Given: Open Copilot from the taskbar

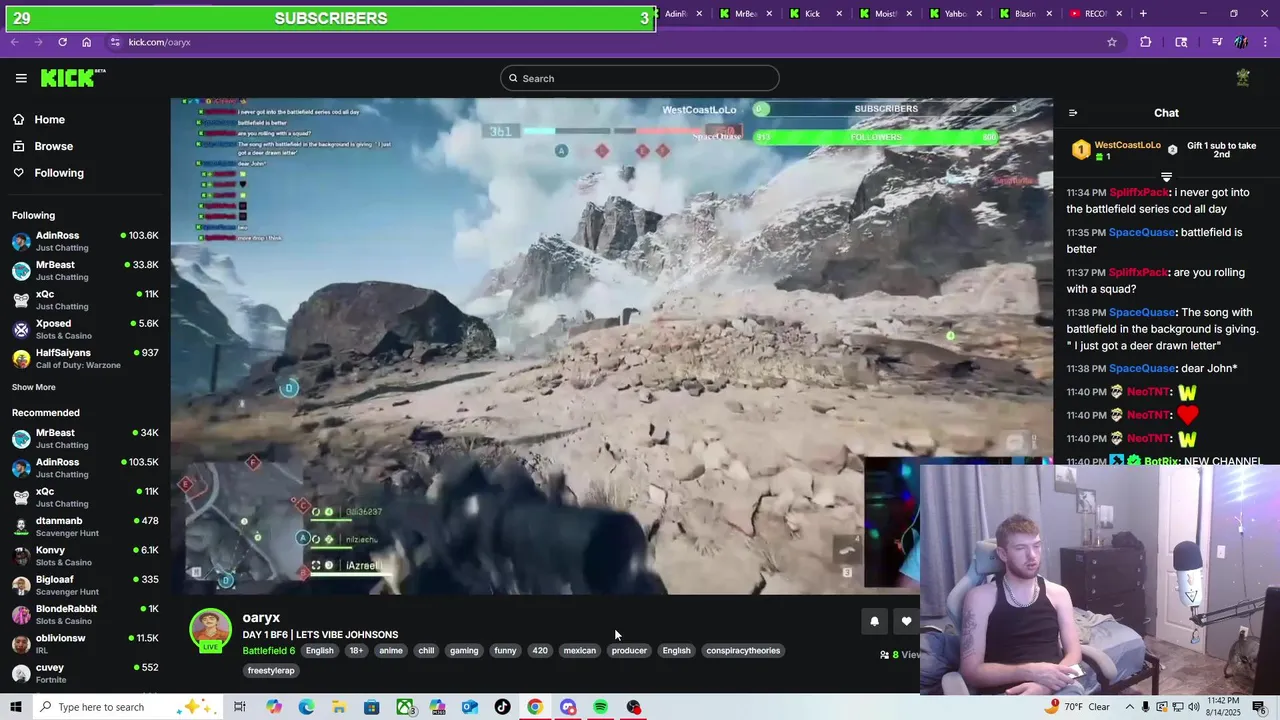Looking at the screenshot, I should [x=273, y=707].
